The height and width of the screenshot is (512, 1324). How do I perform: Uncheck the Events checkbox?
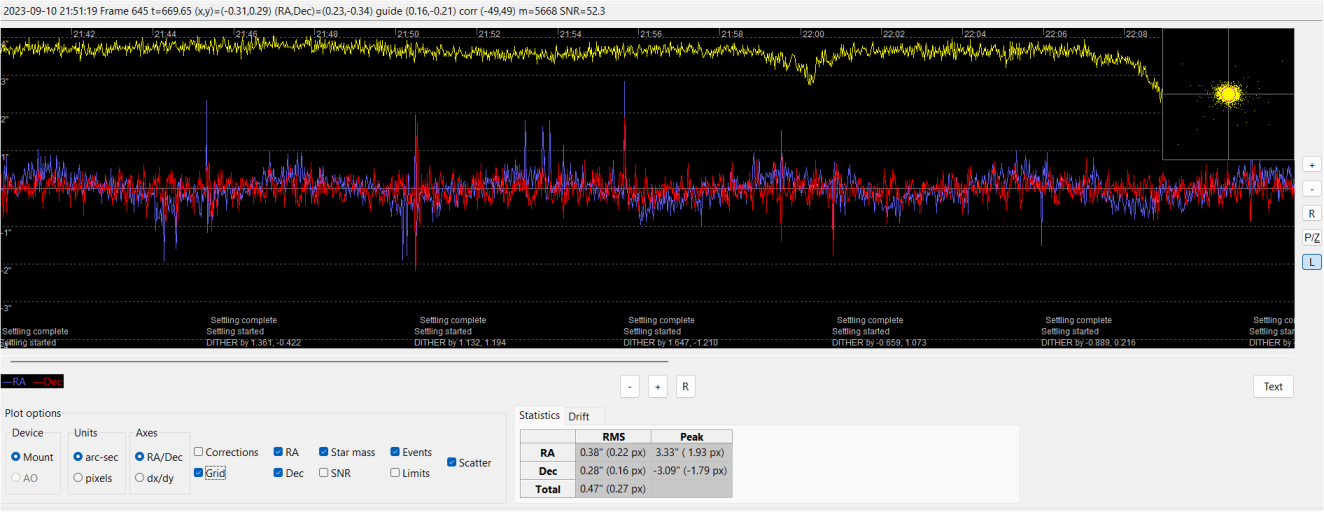411,452
